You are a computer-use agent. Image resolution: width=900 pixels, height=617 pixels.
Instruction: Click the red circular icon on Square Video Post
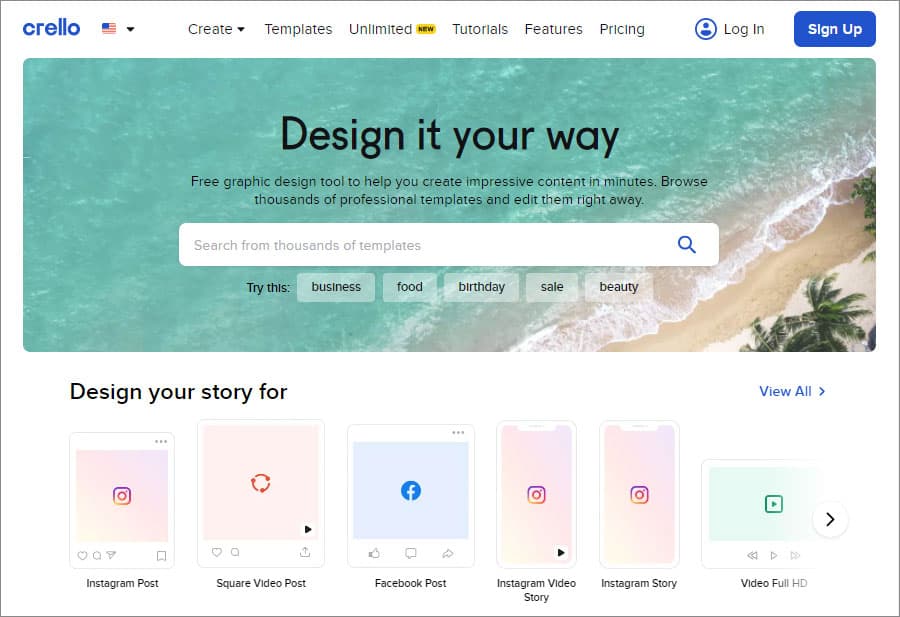click(261, 483)
